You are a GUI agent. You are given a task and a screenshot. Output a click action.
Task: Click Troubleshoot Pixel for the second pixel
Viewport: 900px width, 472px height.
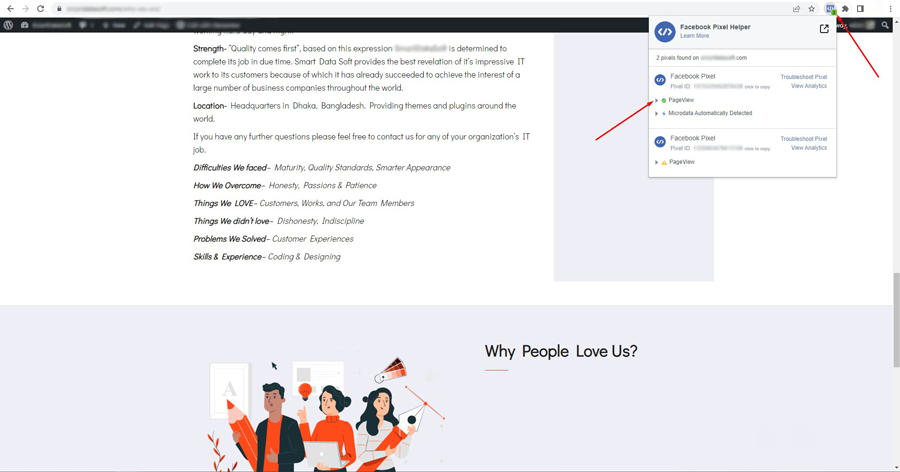click(x=804, y=139)
